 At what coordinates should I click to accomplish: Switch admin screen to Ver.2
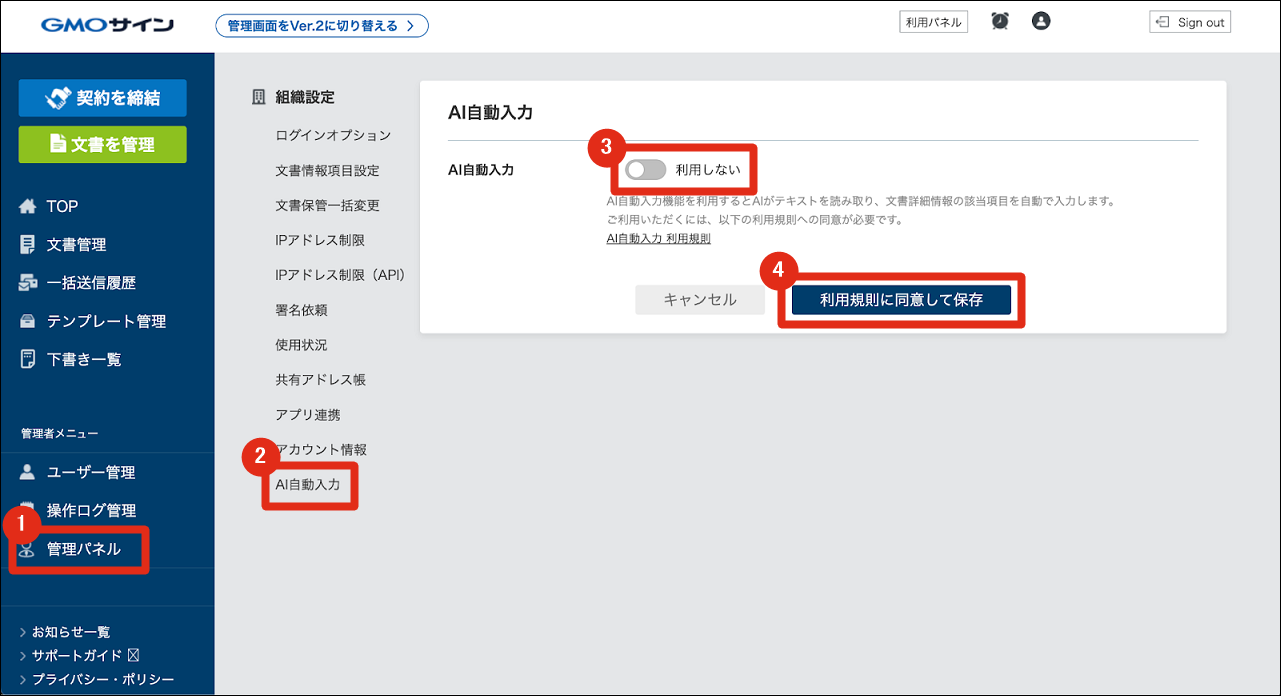[x=322, y=26]
